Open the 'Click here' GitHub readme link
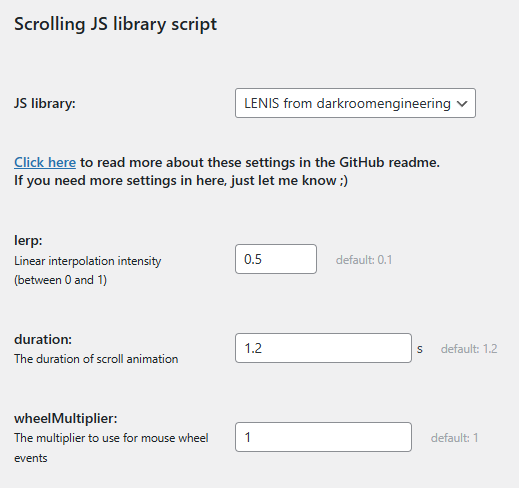The width and height of the screenshot is (519, 488). click(x=45, y=163)
